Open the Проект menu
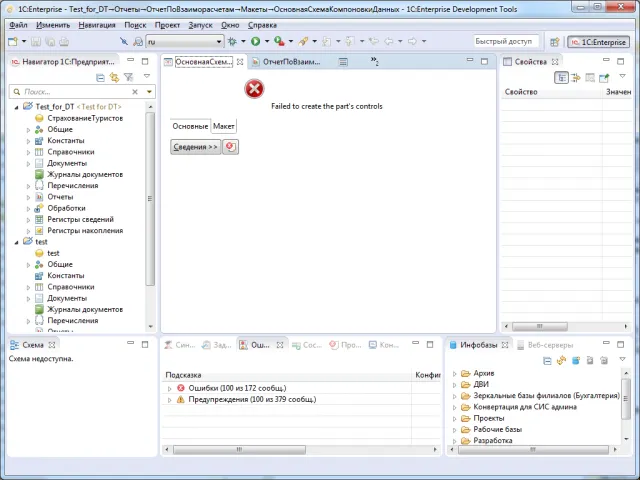The image size is (640, 480). pyautogui.click(x=167, y=25)
